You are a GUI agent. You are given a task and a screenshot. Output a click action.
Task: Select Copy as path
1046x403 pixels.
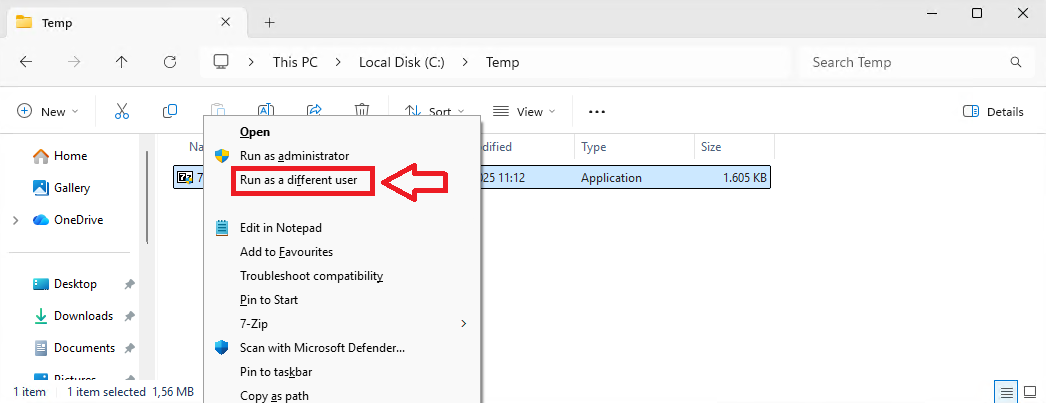point(342,396)
